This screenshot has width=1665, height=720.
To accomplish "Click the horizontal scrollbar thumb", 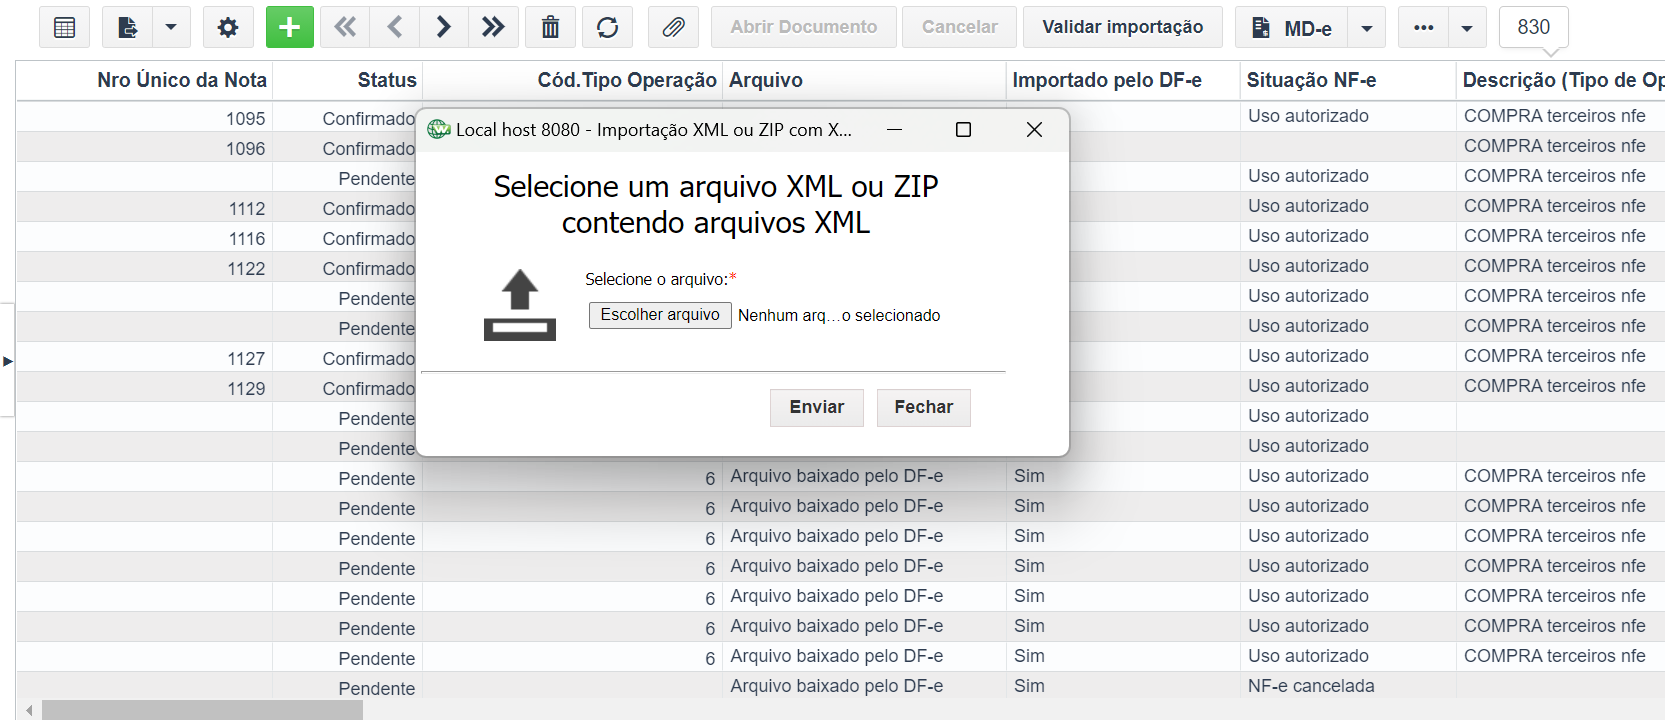I will [x=202, y=710].
